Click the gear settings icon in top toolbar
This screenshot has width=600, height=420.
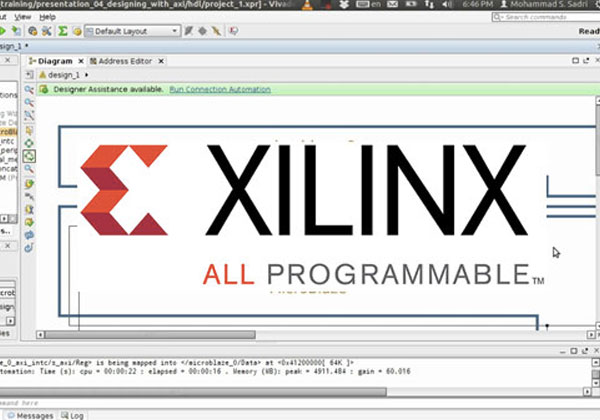(x=33, y=31)
